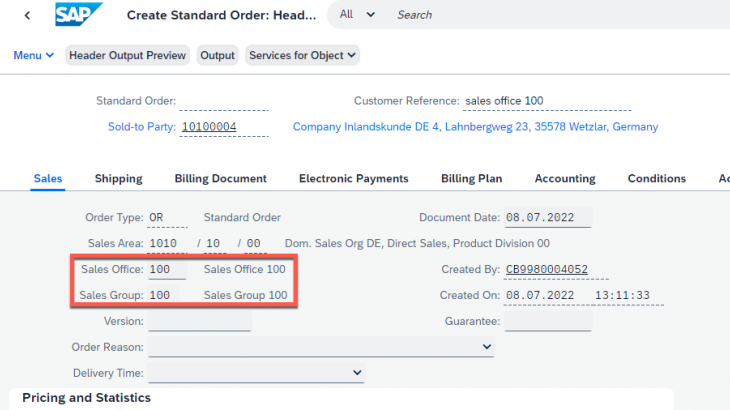Screen dimensions: 730x410
Task: Open the All search scope dropdown
Action: [x=357, y=15]
